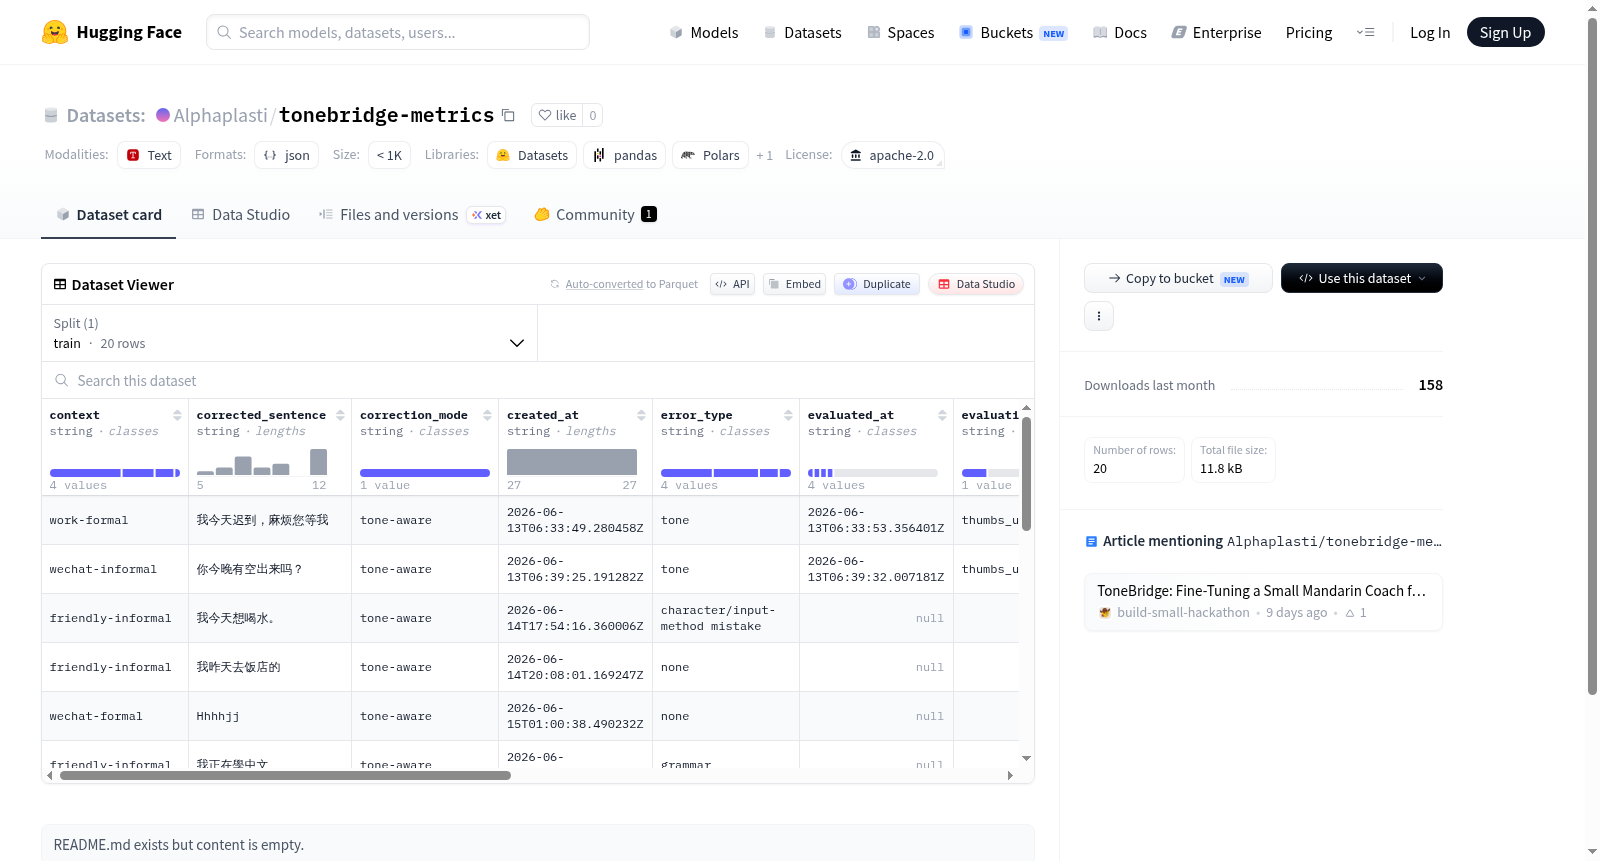Go to the Pricing page
This screenshot has height=861, width=1600.
(x=1309, y=32)
